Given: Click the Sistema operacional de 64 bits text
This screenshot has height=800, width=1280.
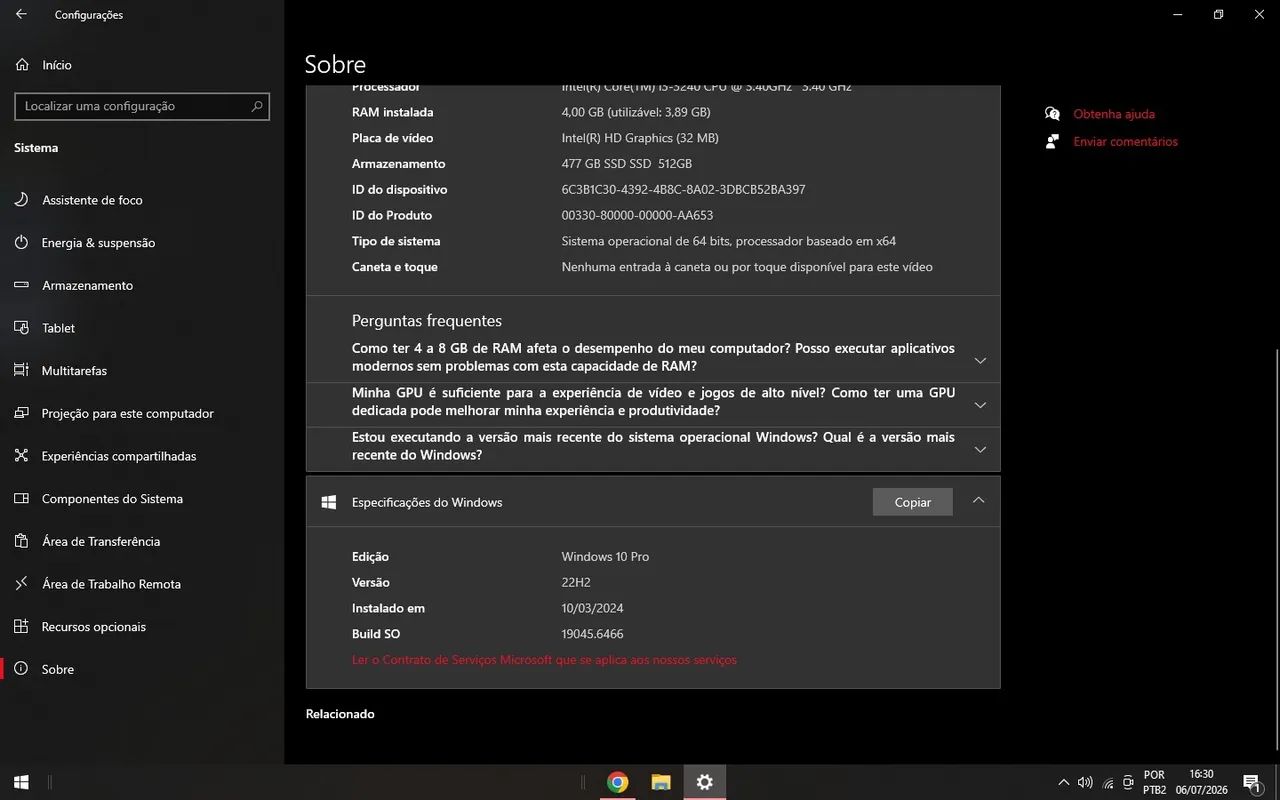Looking at the screenshot, I should click(x=728, y=241).
